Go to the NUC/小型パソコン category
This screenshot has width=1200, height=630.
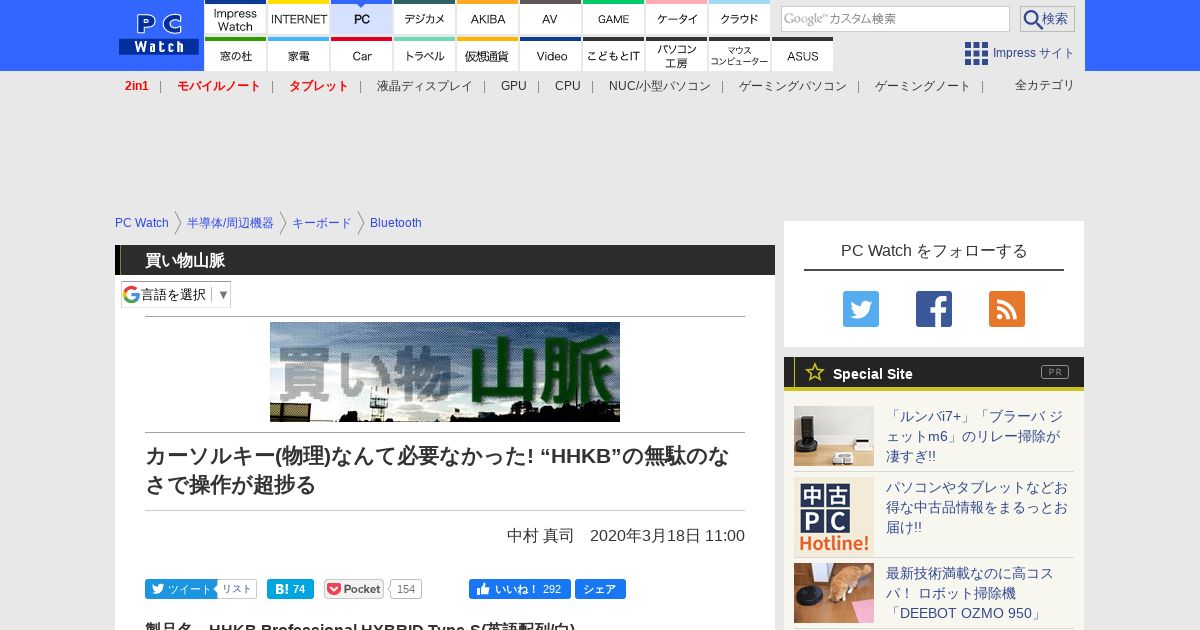pyautogui.click(x=660, y=86)
